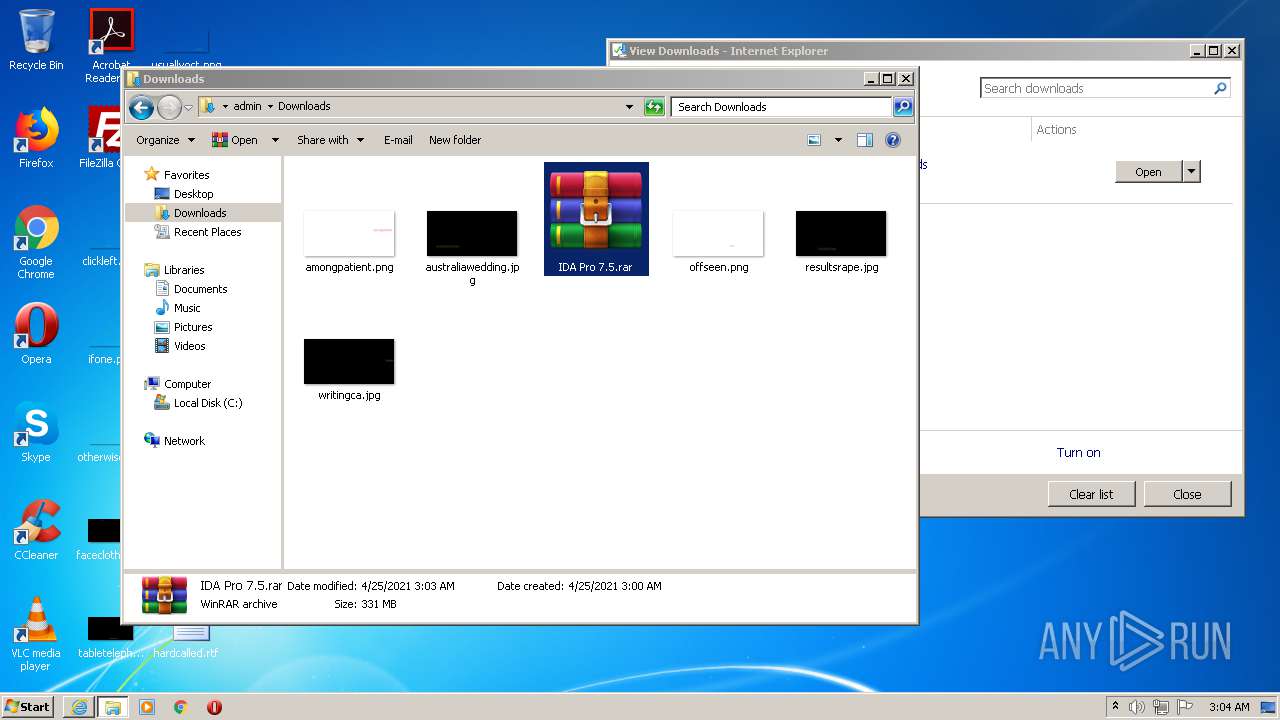Select Favorites in the navigation pane
The height and width of the screenshot is (720, 1280).
(187, 175)
